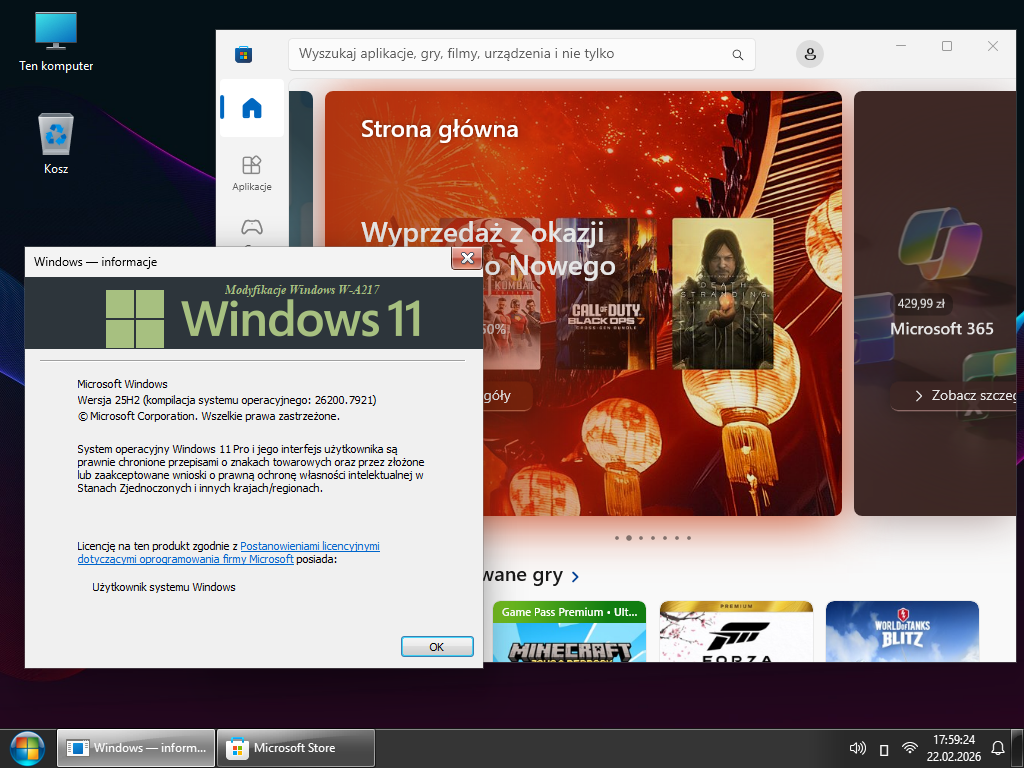
Task: Open the World of Tanks Blitz tile
Action: click(902, 631)
